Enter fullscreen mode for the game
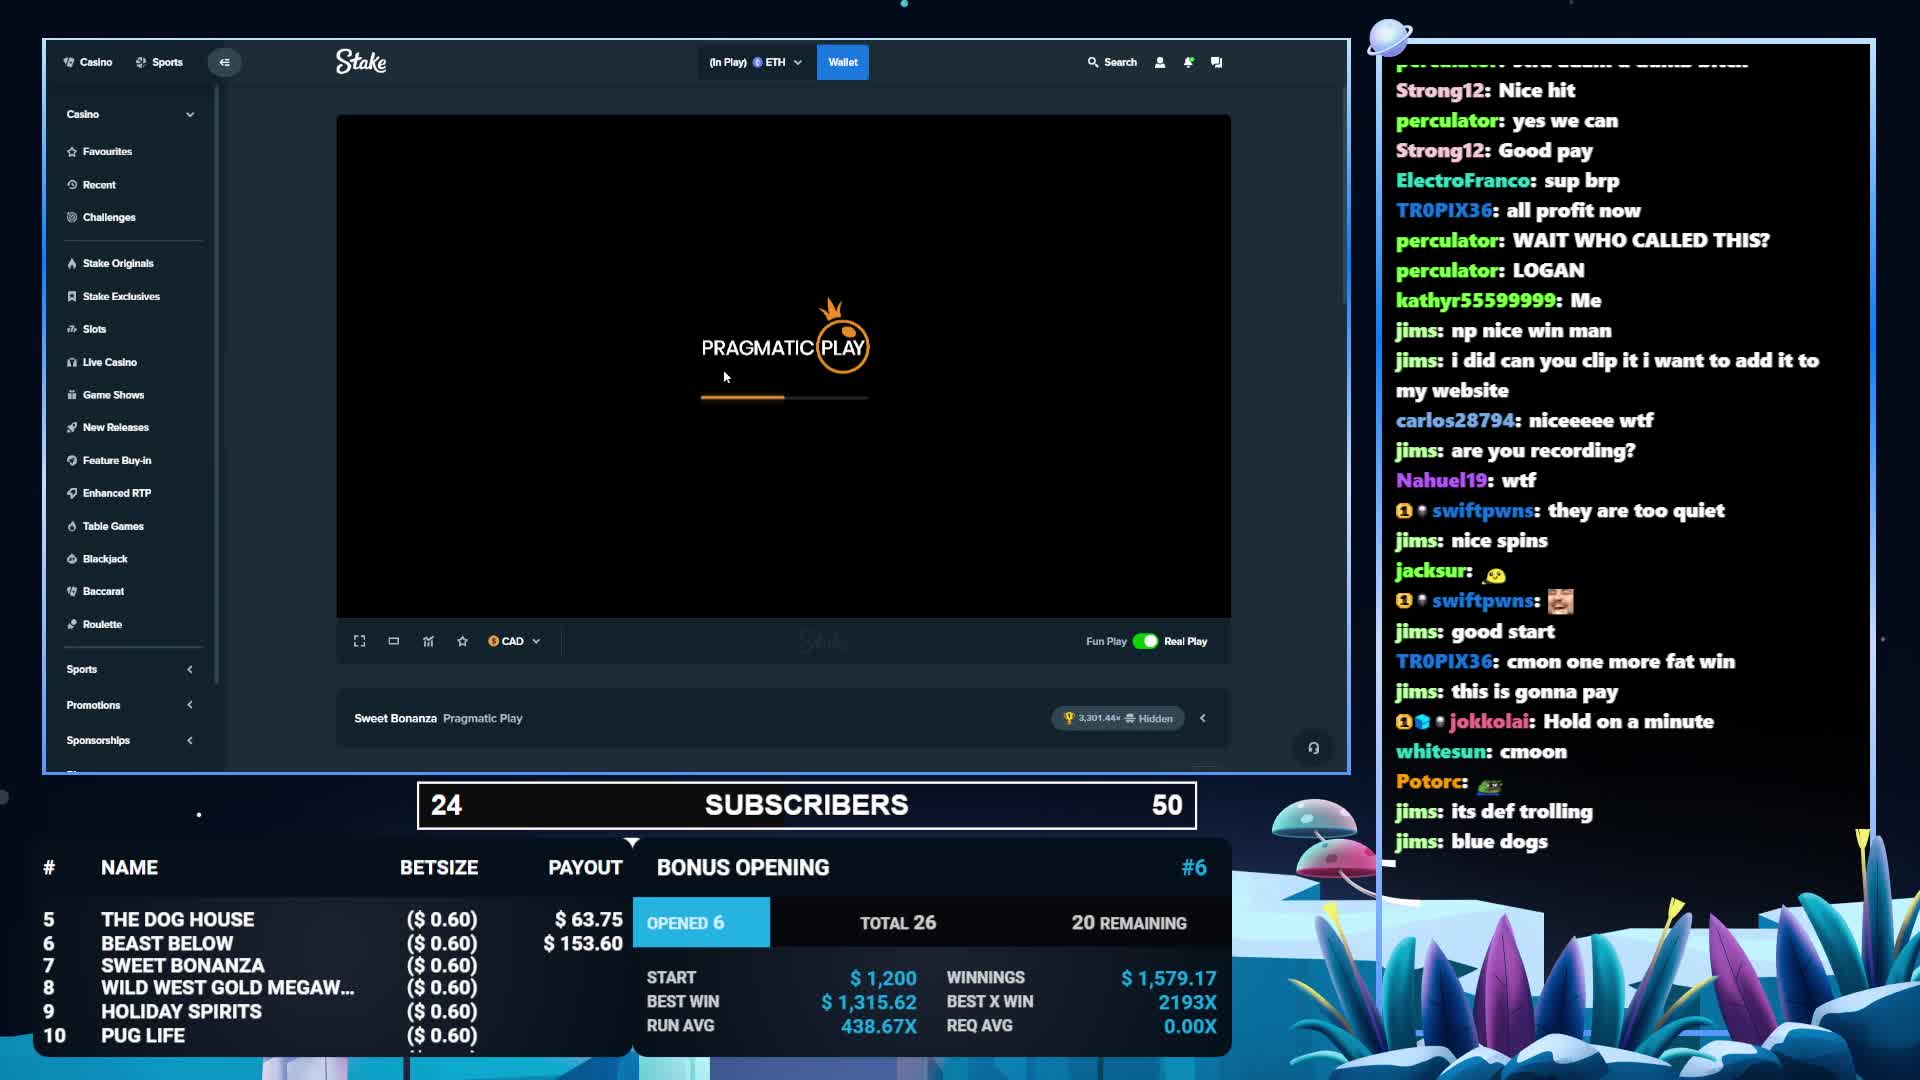This screenshot has height=1080, width=1920. click(360, 641)
